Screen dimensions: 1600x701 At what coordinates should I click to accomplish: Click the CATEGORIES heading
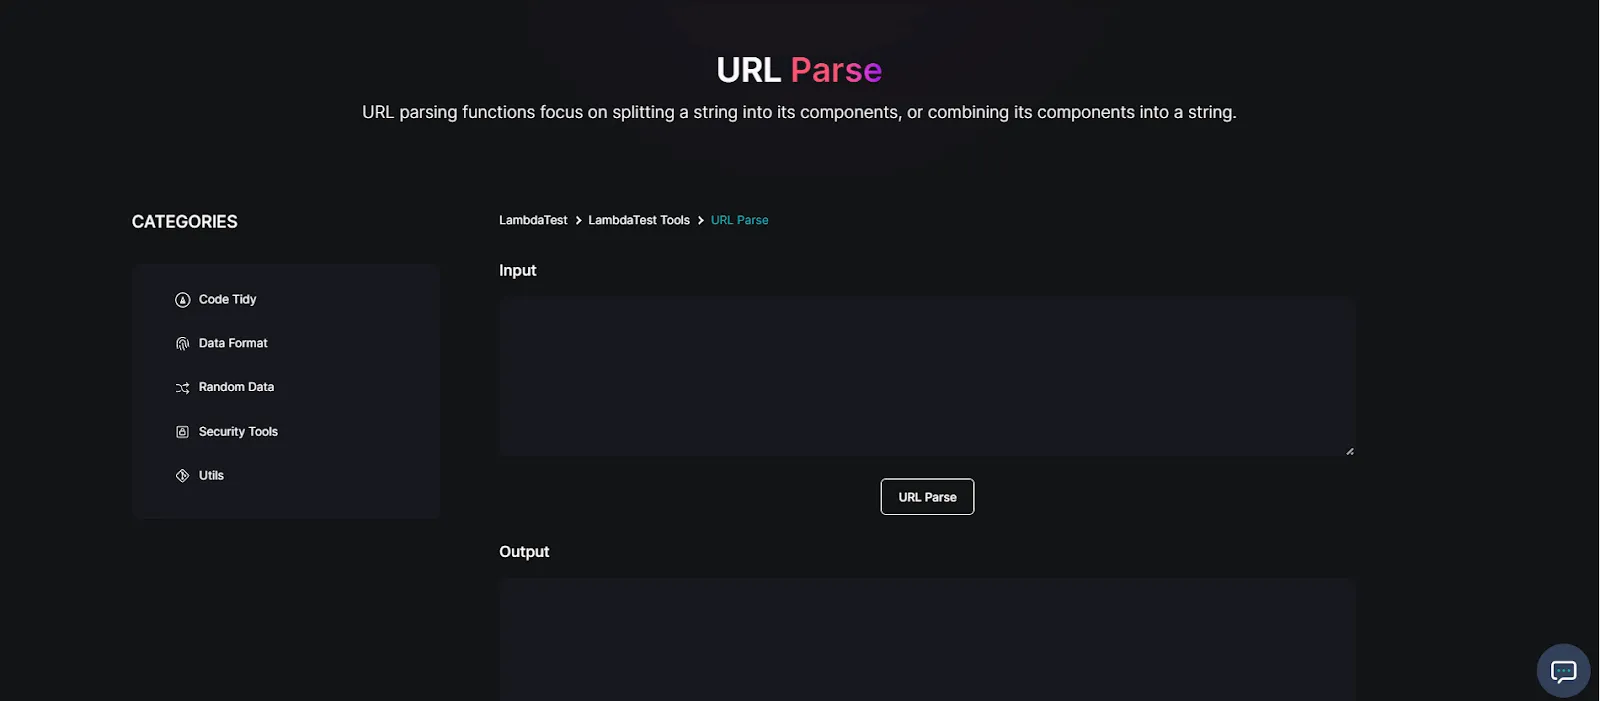(185, 222)
